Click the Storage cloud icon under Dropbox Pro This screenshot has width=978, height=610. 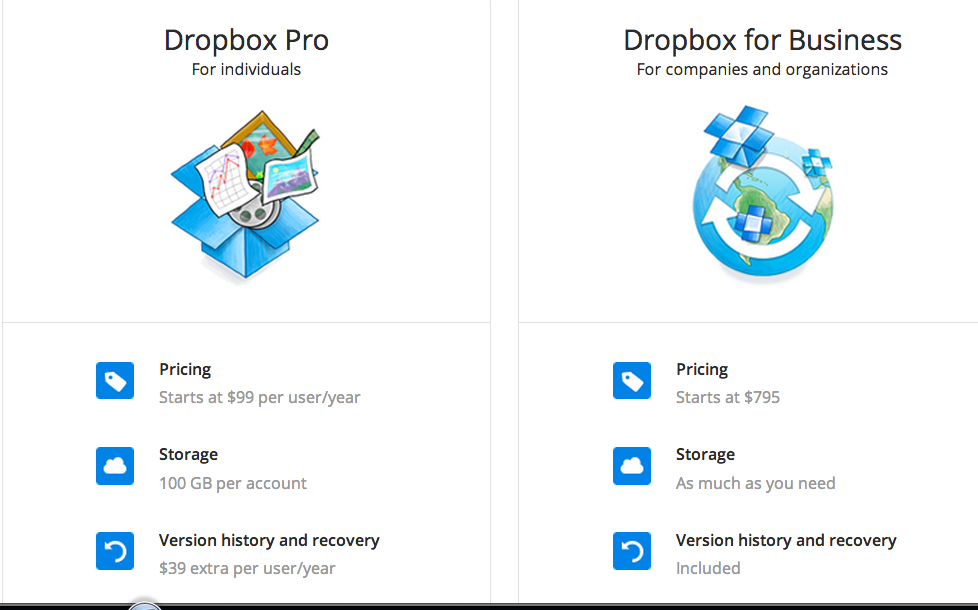tap(115, 466)
